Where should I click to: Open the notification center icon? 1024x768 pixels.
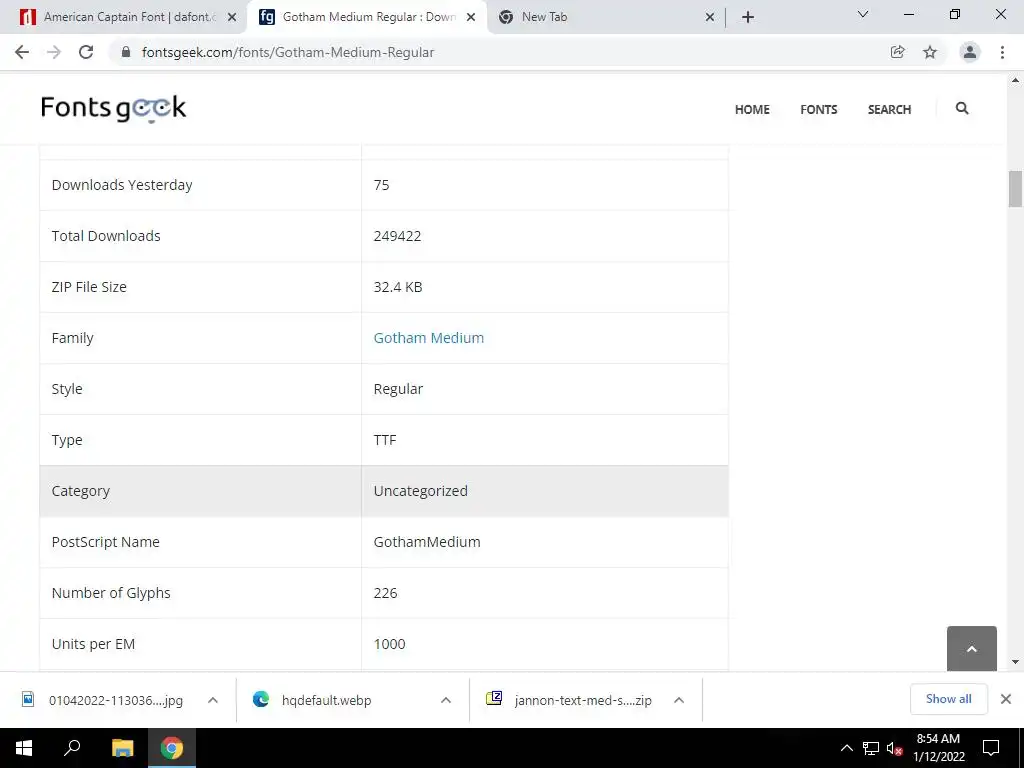pyautogui.click(x=991, y=748)
